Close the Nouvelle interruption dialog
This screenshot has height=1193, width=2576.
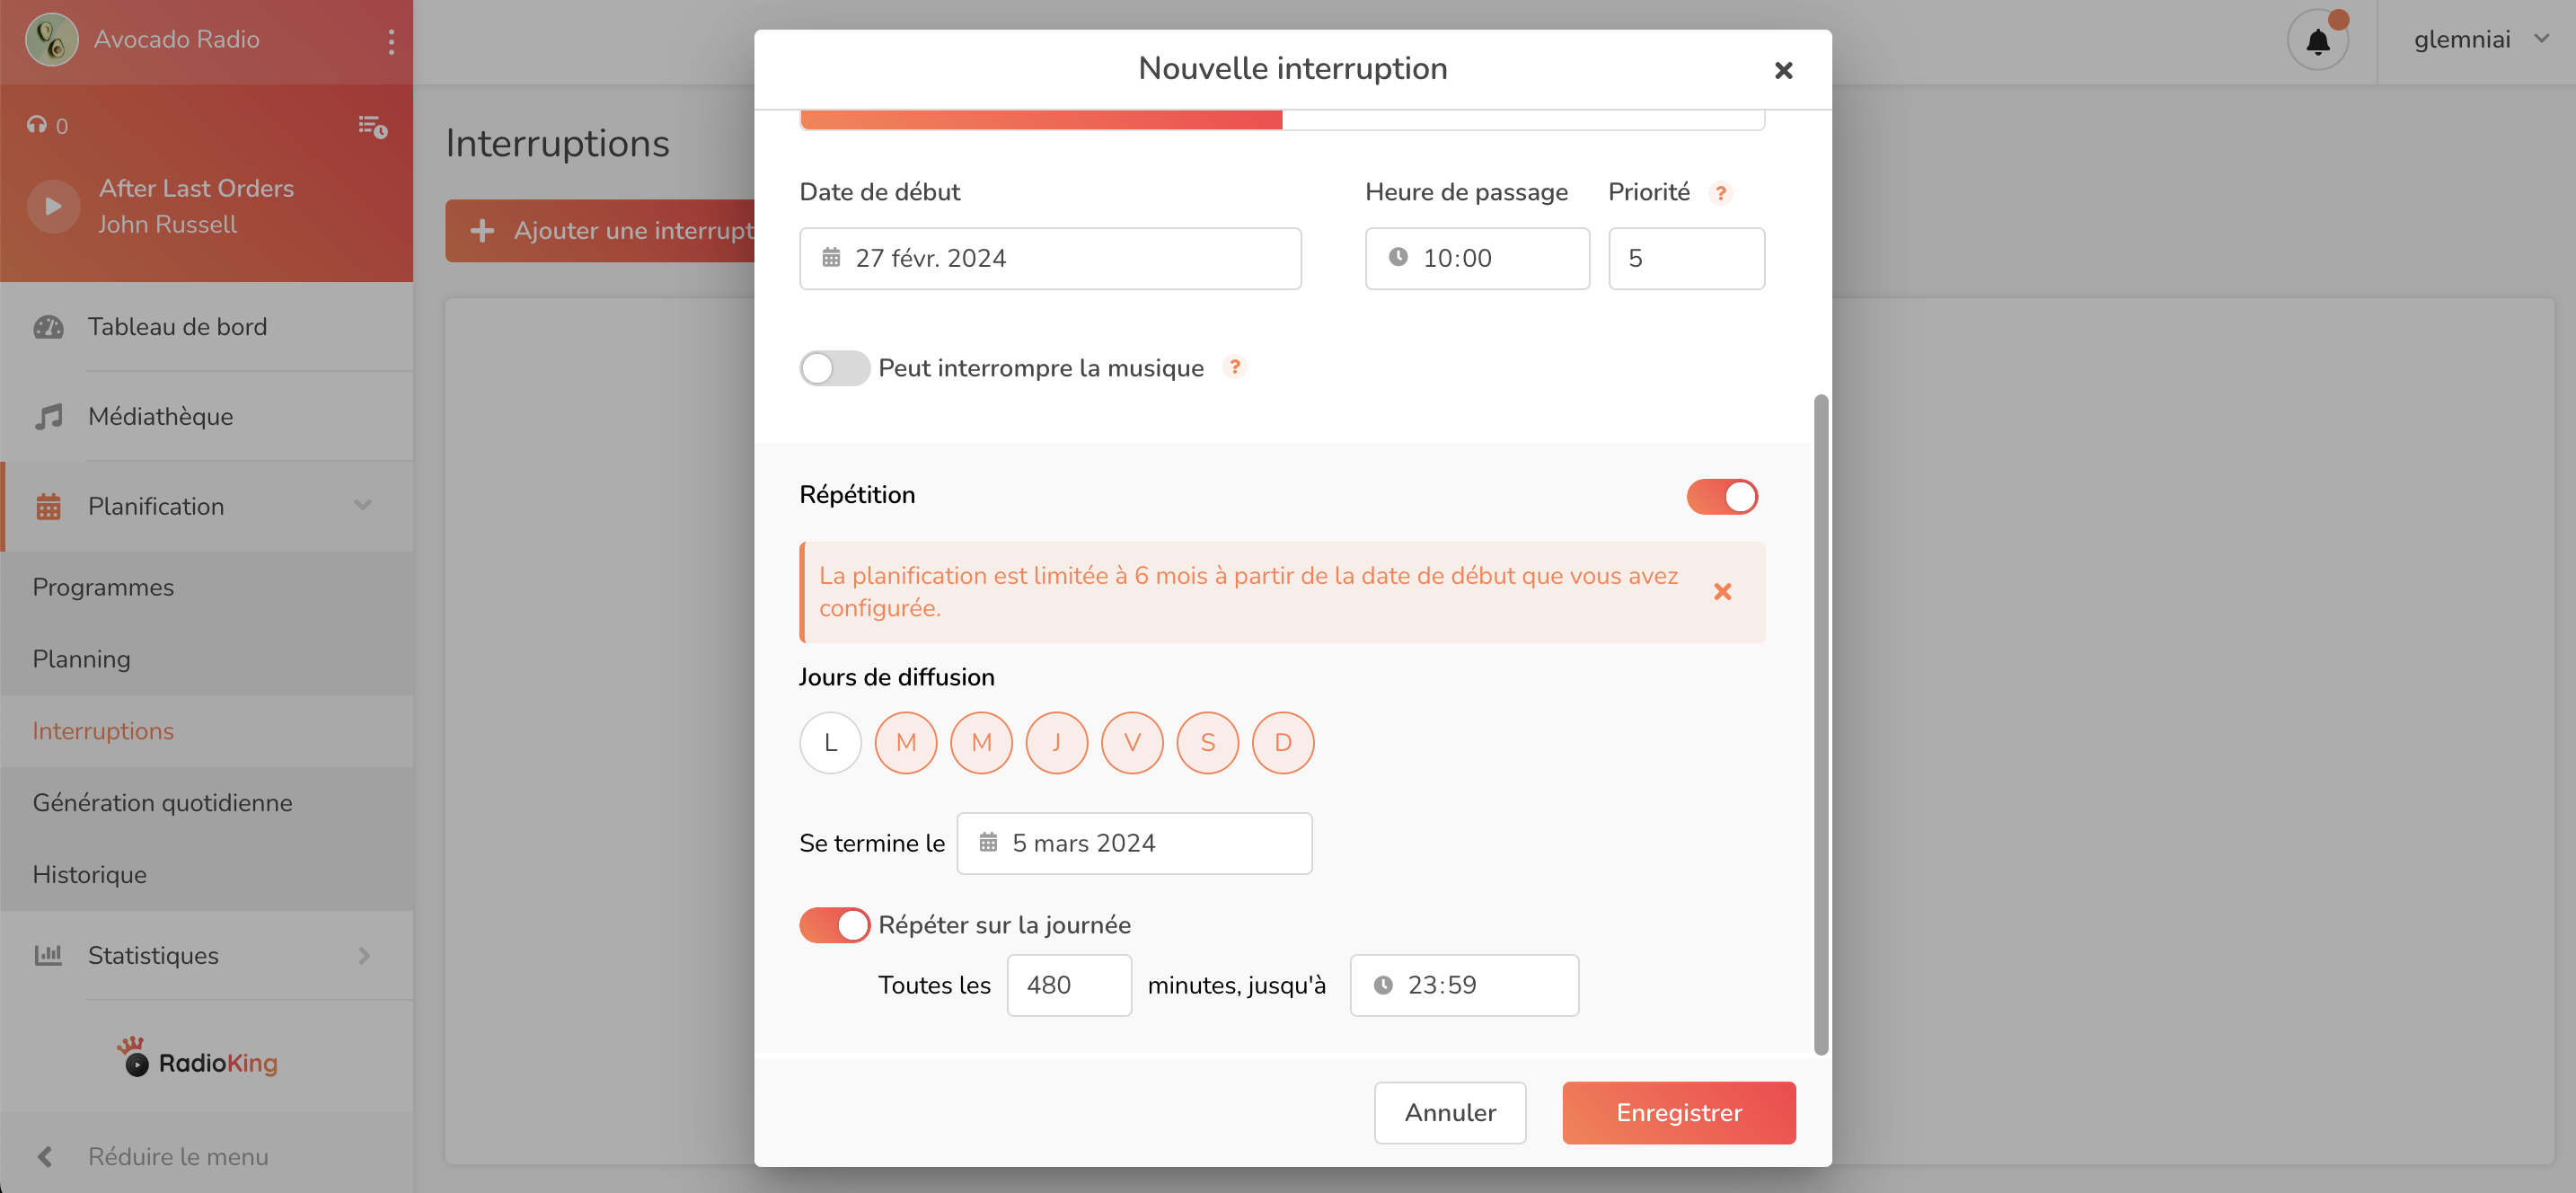(x=1783, y=70)
